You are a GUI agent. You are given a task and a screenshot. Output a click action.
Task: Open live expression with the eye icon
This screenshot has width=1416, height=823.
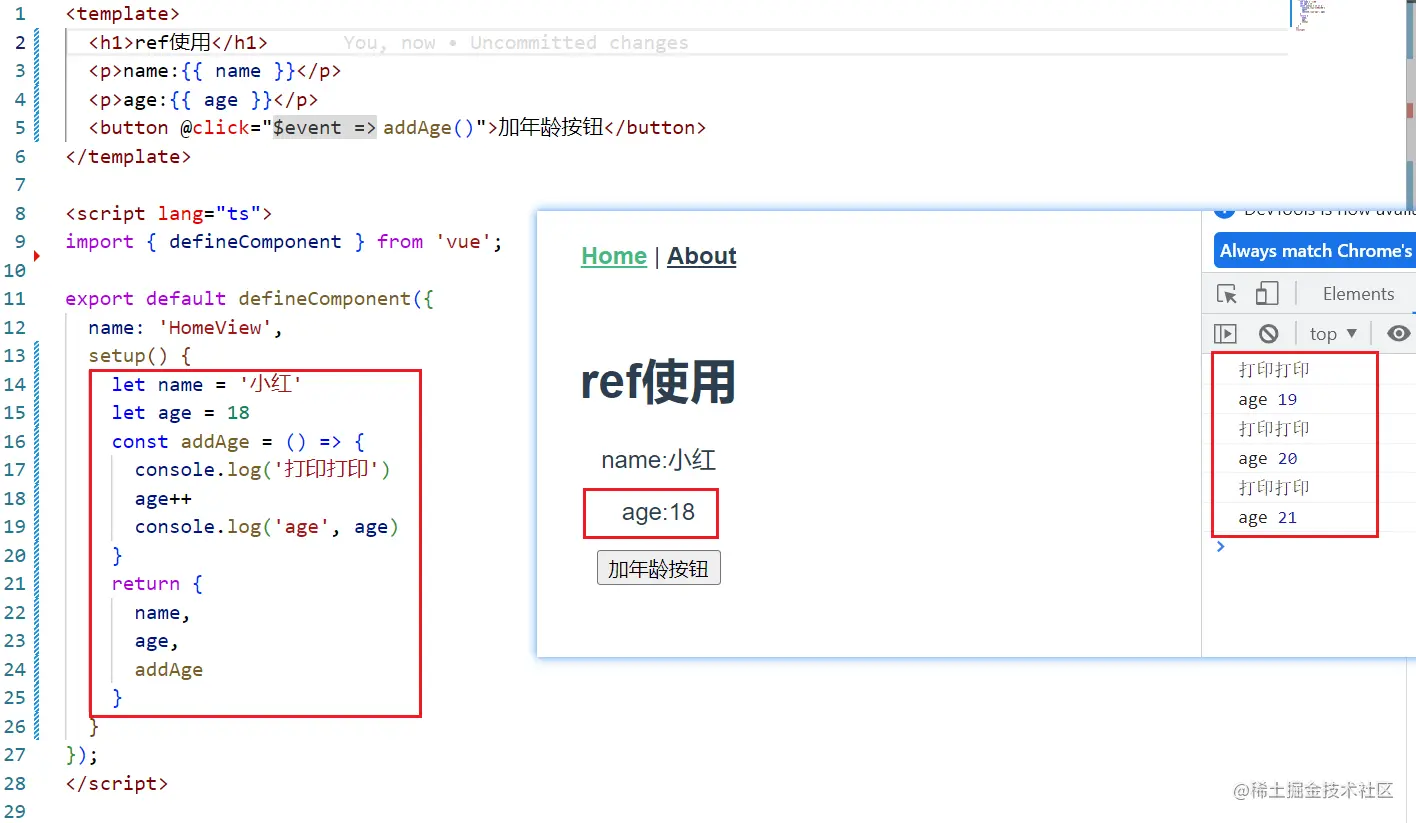(x=1399, y=334)
